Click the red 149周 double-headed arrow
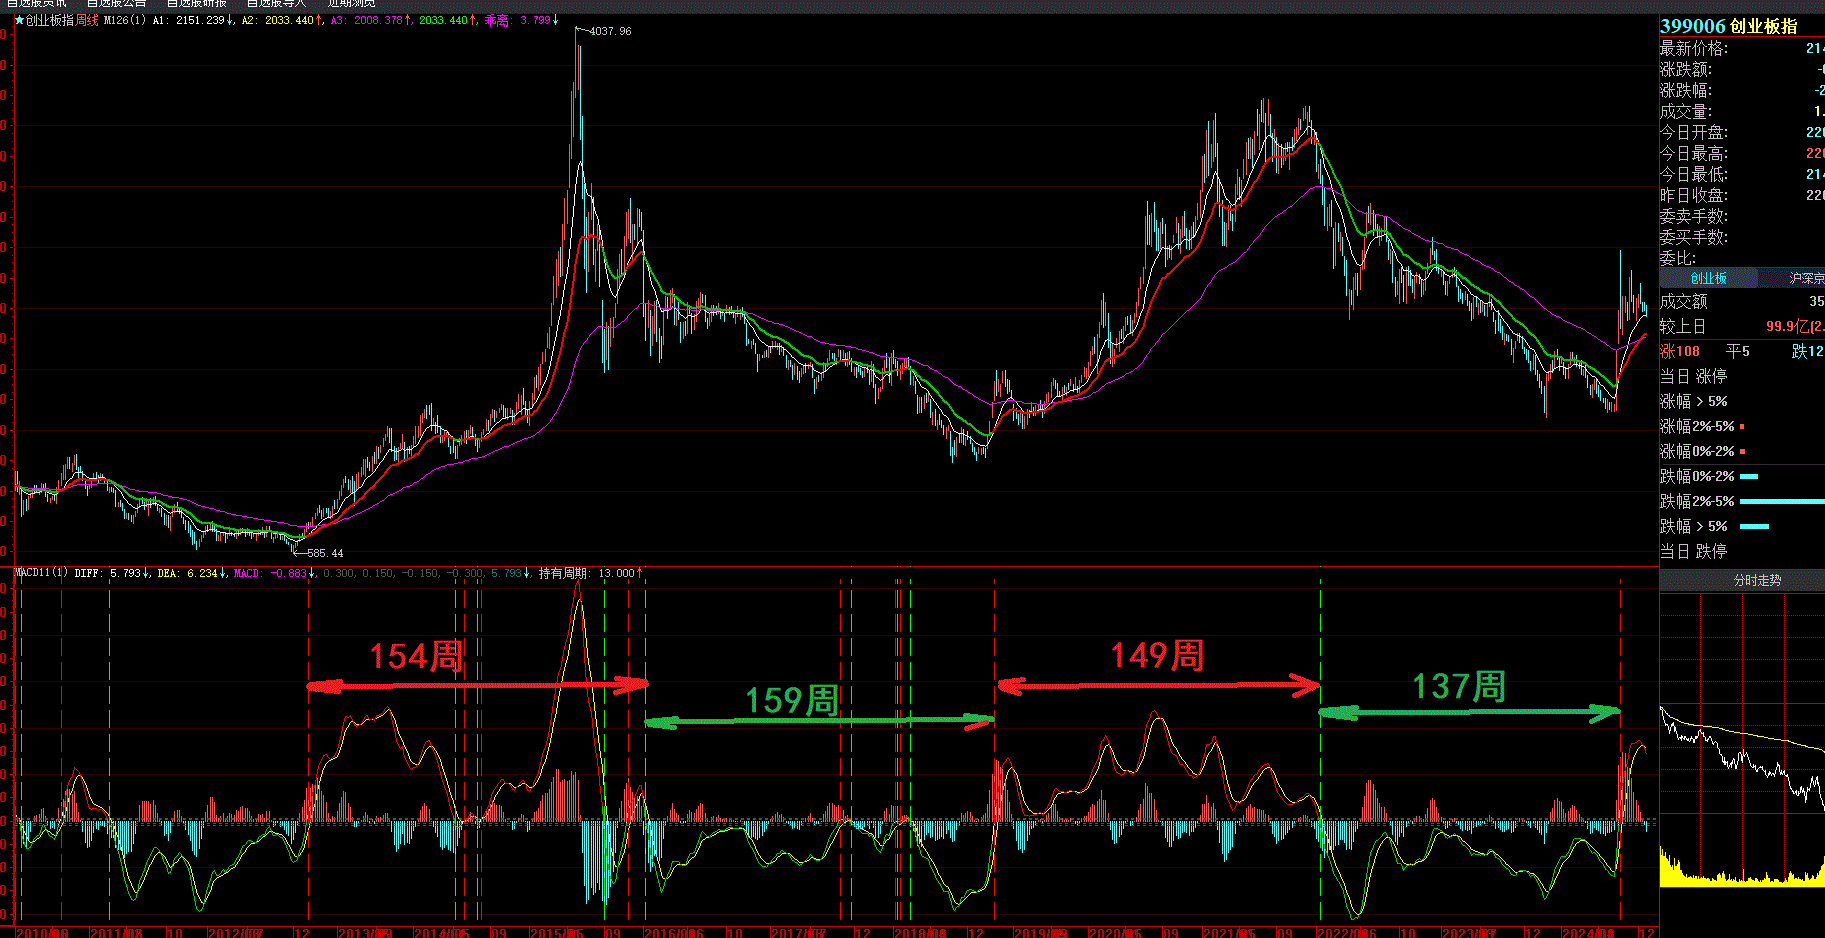 [x=1158, y=686]
